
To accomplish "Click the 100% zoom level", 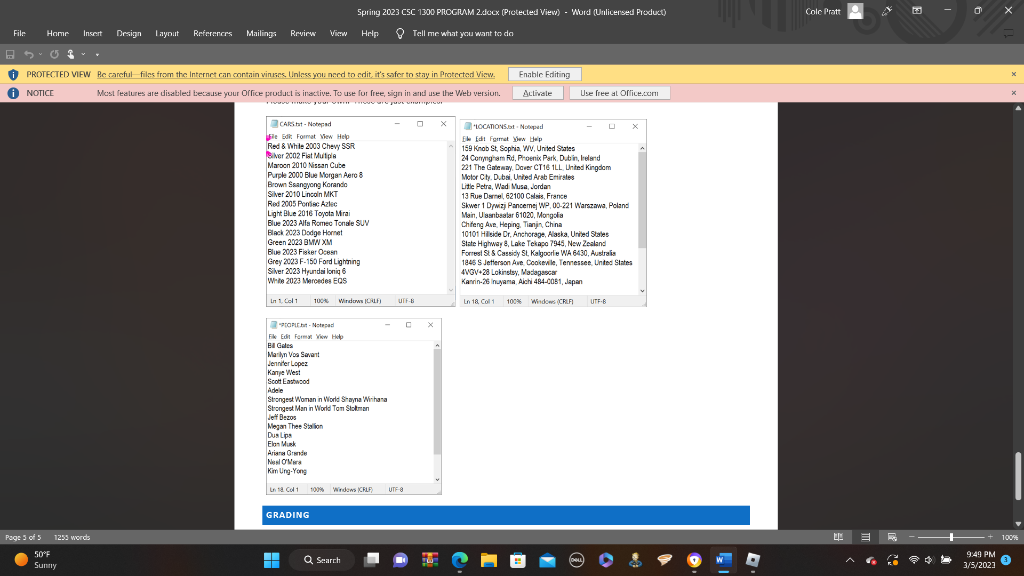I will [x=1010, y=537].
